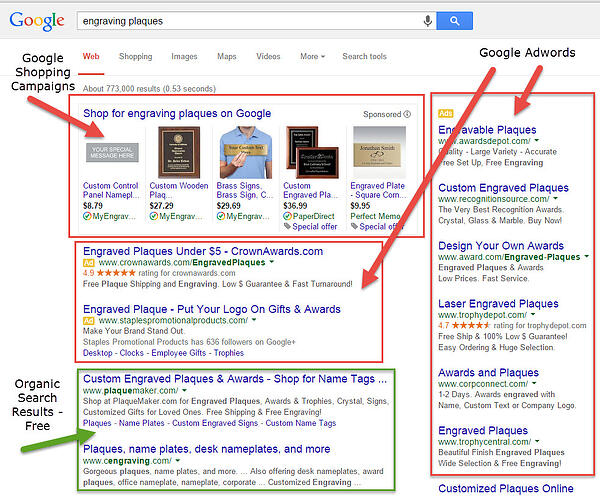Open Awards and Plaques ad
Viewport: 600px width, 496px height.
click(x=488, y=372)
